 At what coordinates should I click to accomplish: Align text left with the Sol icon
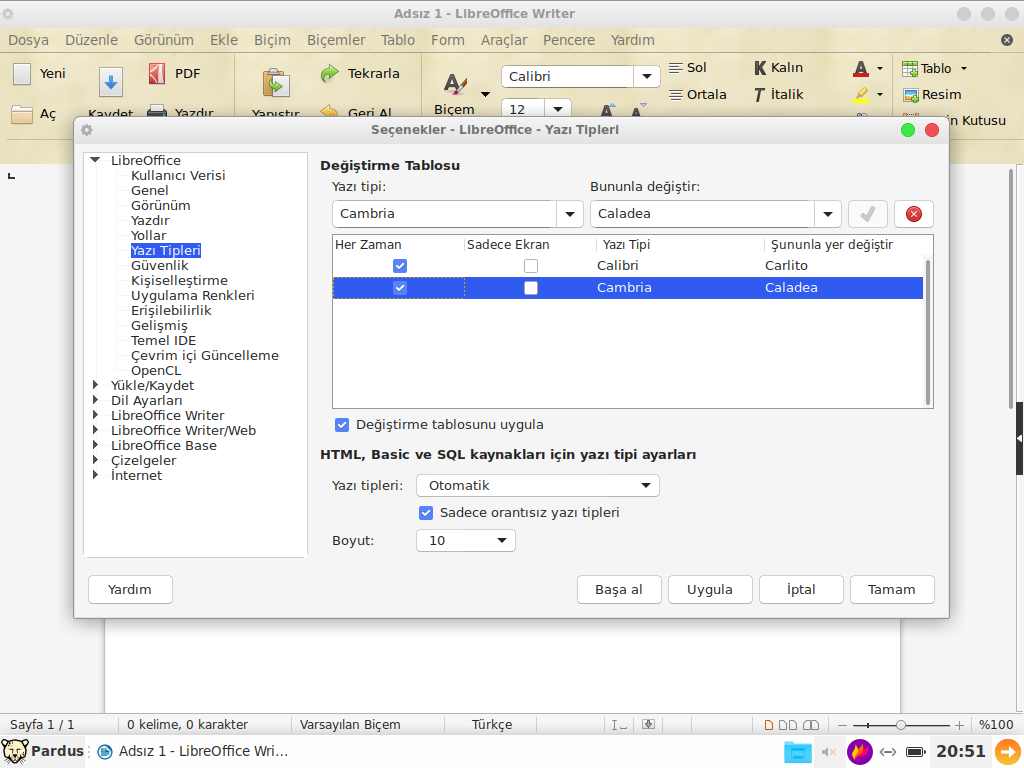676,68
